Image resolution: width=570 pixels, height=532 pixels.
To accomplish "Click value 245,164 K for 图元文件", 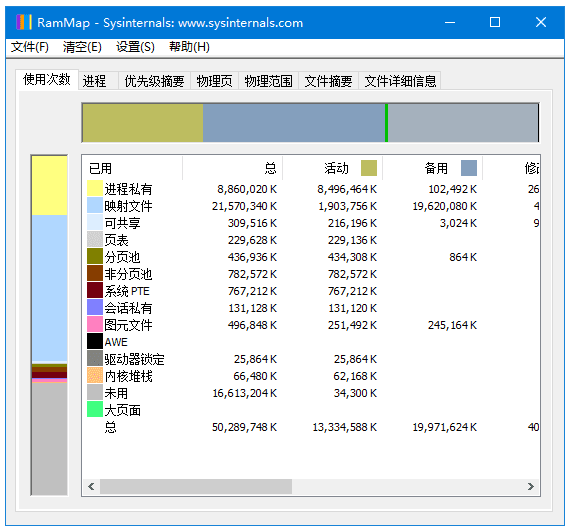I will [453, 325].
